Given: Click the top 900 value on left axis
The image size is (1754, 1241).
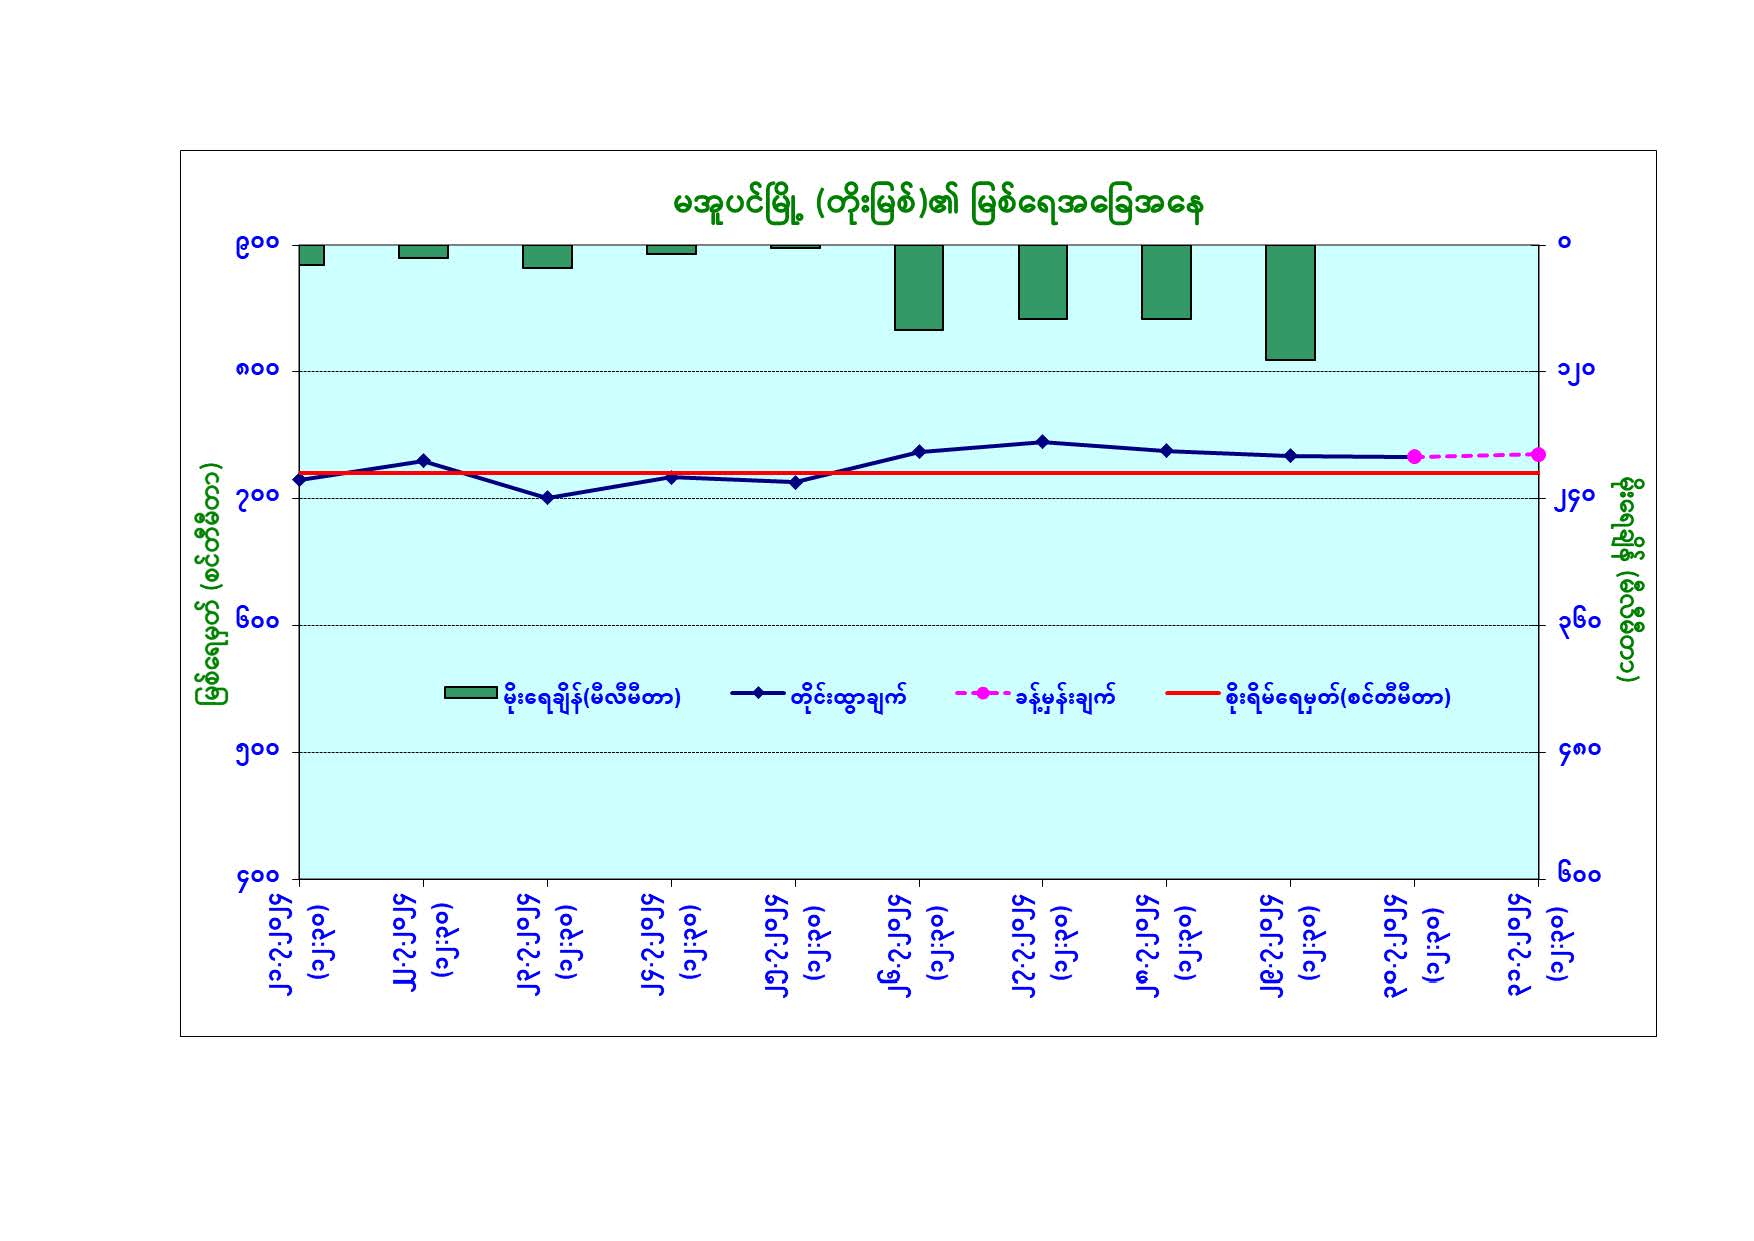Looking at the screenshot, I should click(257, 244).
